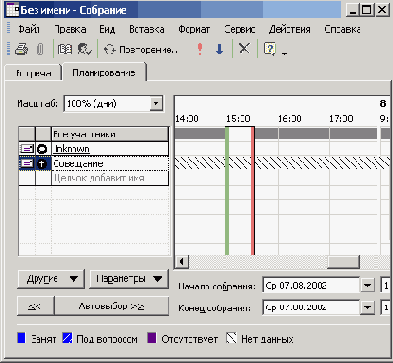
Task: Expand the Другие dropdown button
Action: (x=51, y=279)
